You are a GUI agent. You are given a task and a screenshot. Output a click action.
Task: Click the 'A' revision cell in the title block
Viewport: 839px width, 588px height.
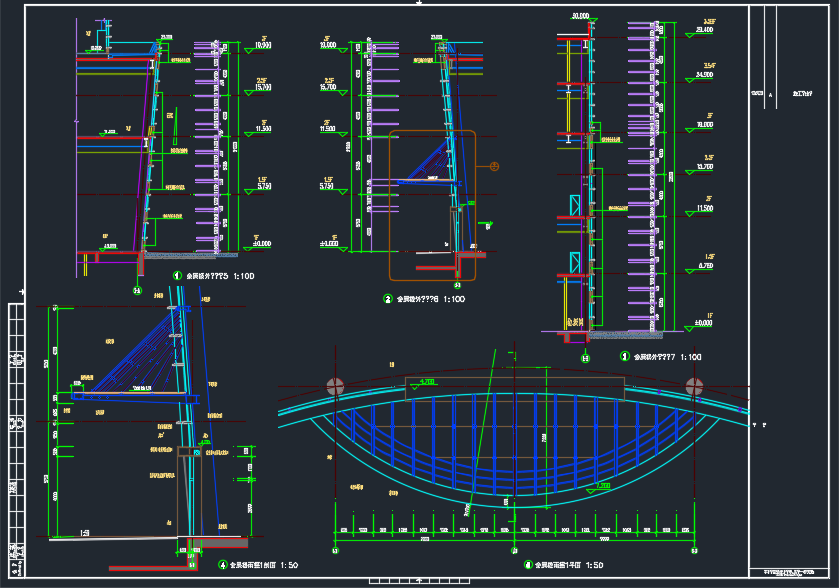(x=770, y=93)
